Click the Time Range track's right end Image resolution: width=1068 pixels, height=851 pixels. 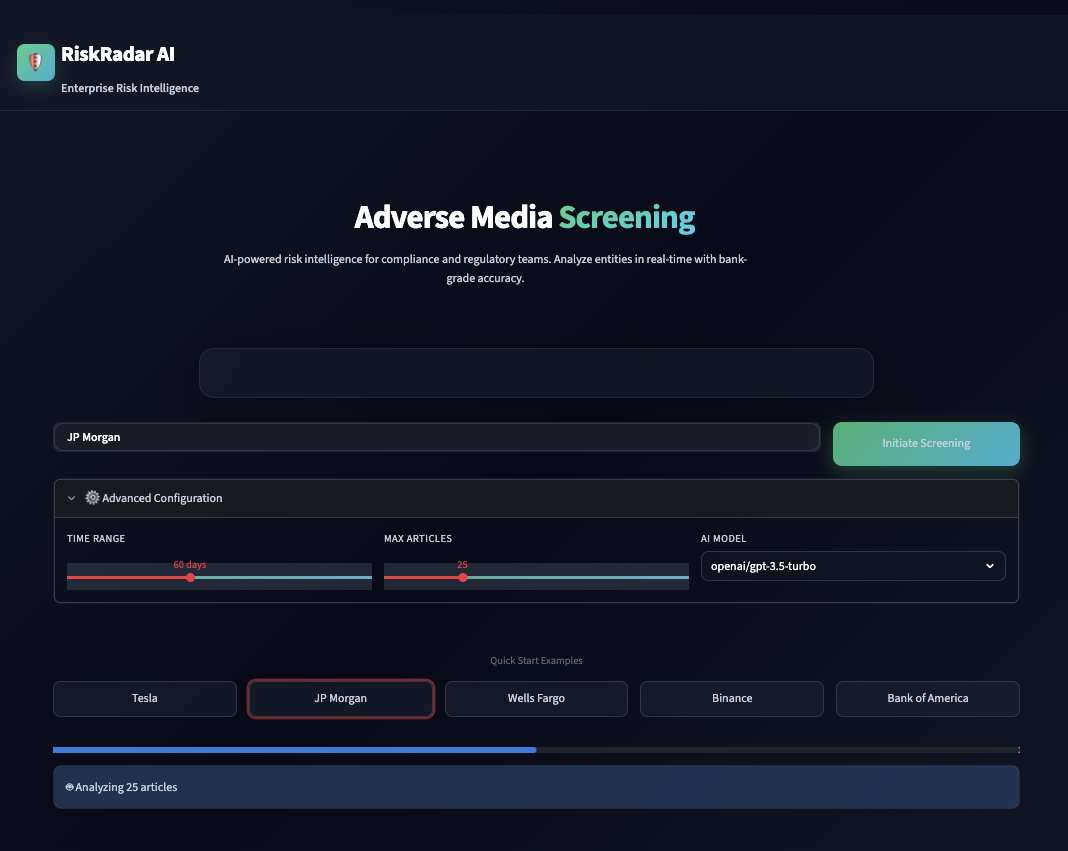(x=368, y=578)
